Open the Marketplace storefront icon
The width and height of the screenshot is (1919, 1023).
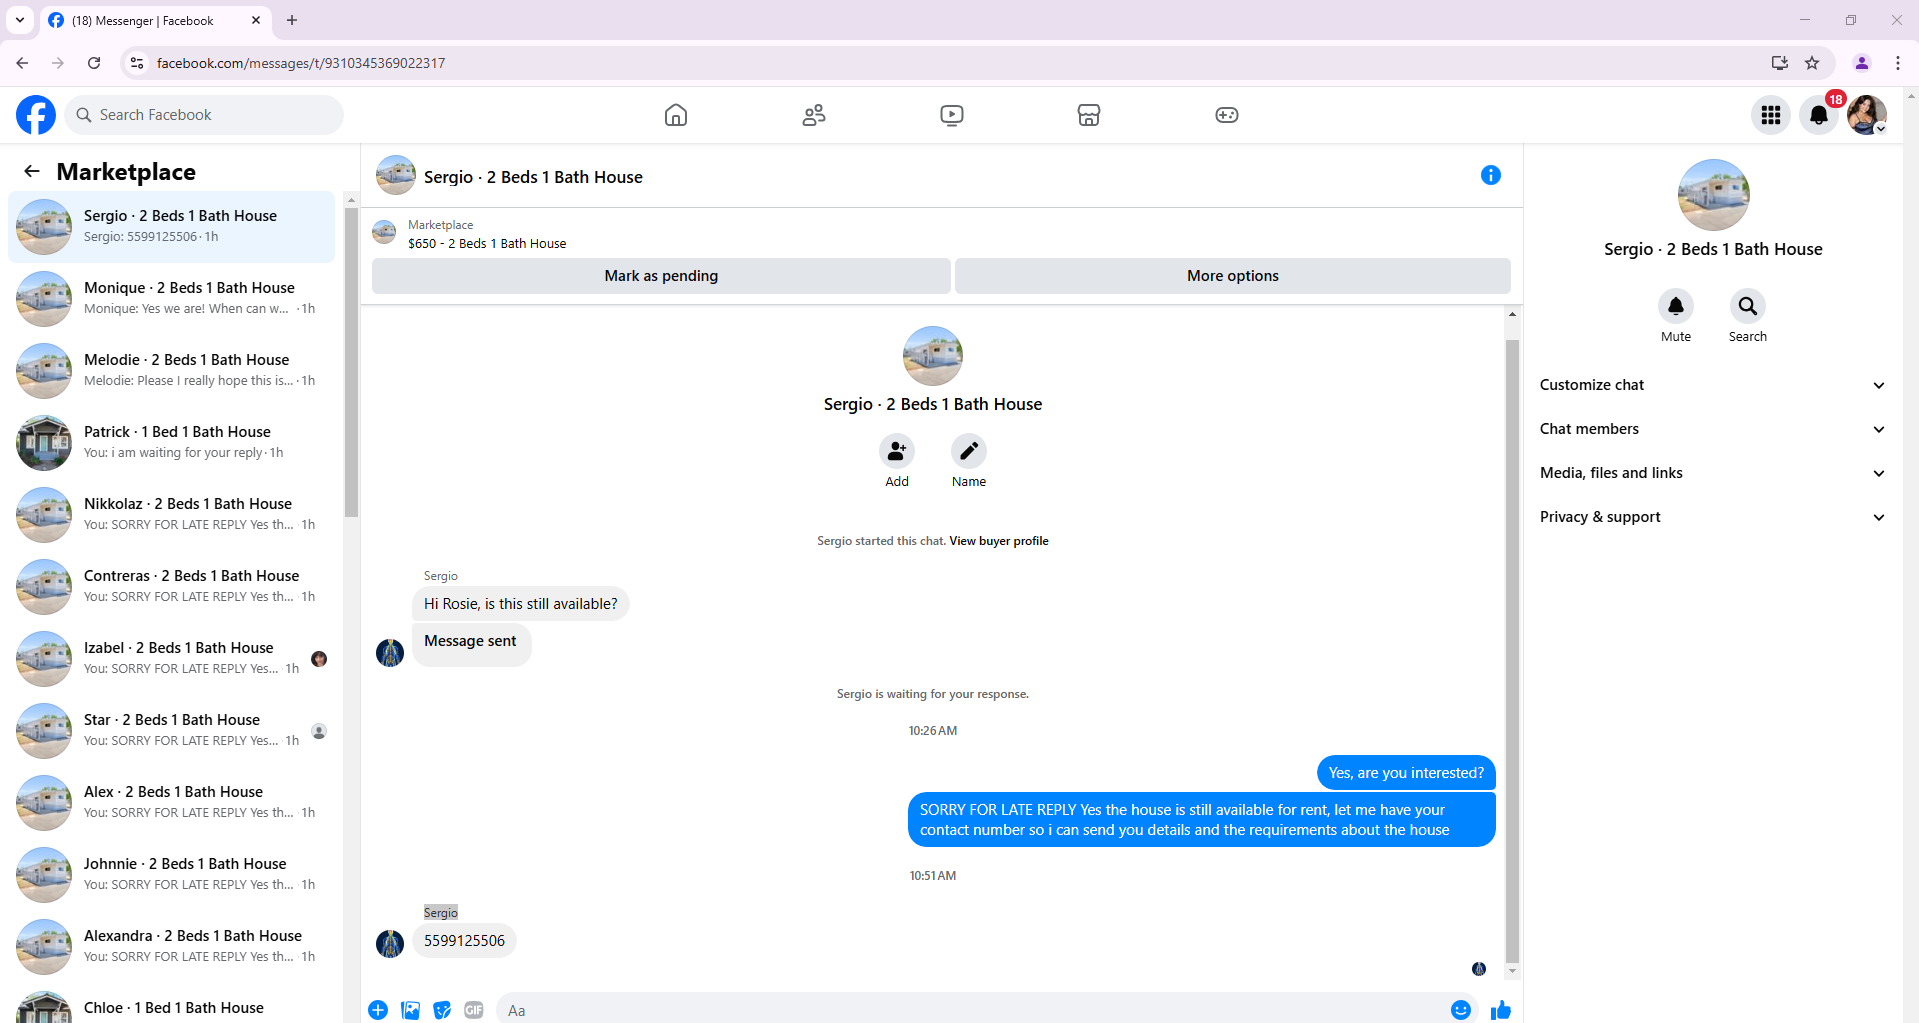coord(1089,115)
